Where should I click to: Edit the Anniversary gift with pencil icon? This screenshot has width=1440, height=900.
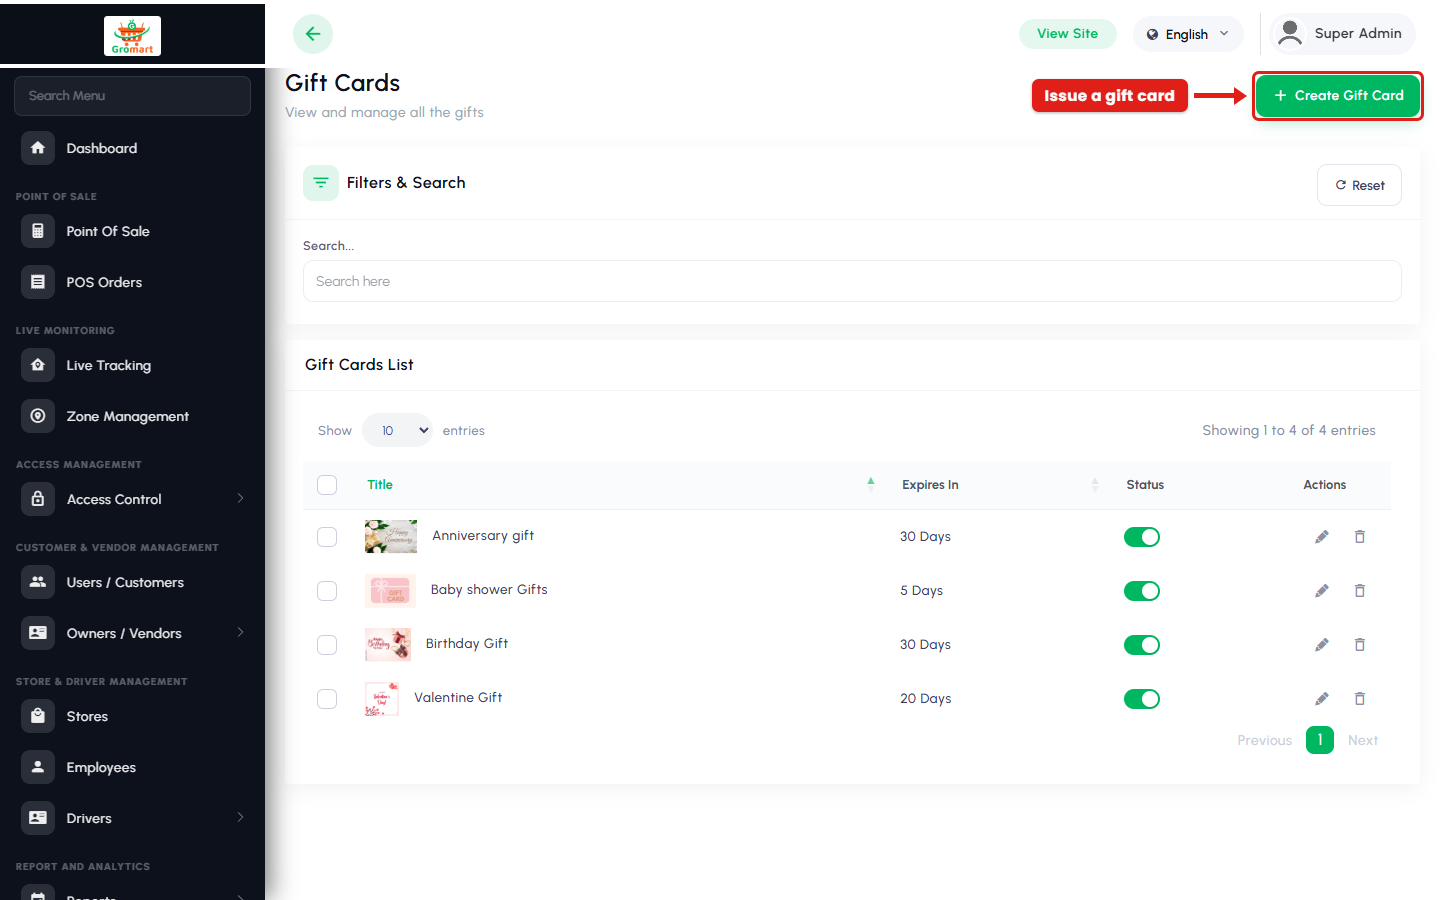pos(1322,537)
